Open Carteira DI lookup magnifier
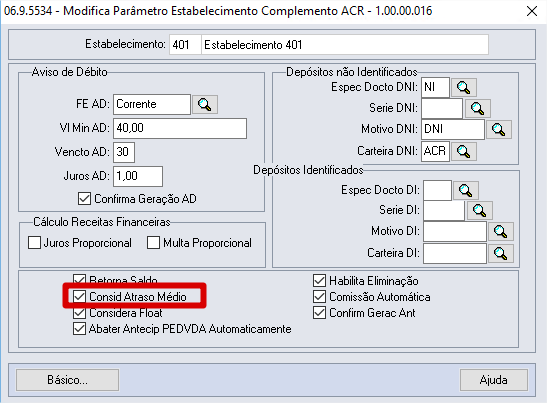Image resolution: width=547 pixels, height=403 pixels. [x=501, y=253]
